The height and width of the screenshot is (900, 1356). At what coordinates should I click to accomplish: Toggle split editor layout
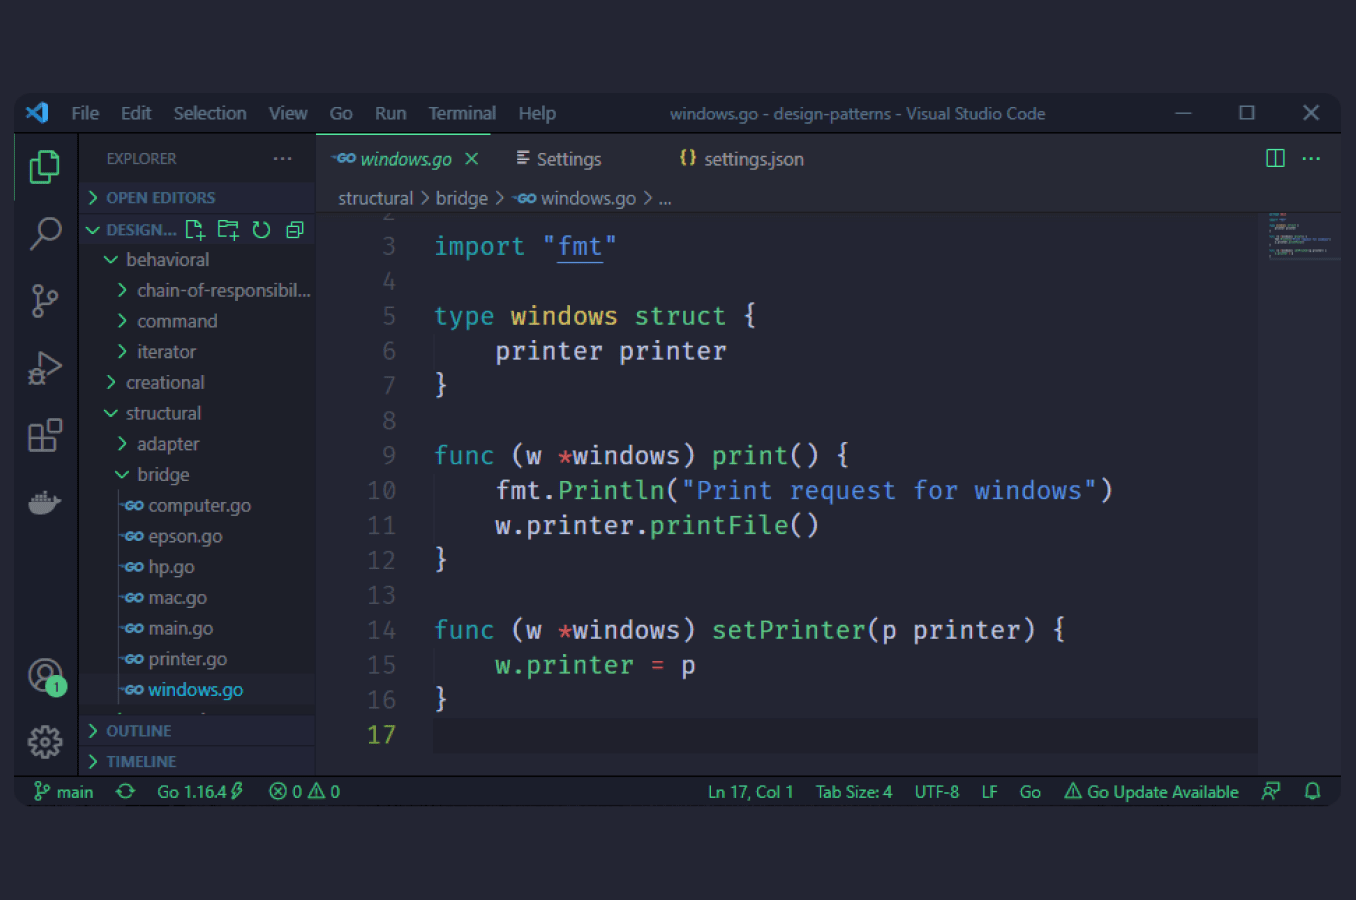point(1275,158)
